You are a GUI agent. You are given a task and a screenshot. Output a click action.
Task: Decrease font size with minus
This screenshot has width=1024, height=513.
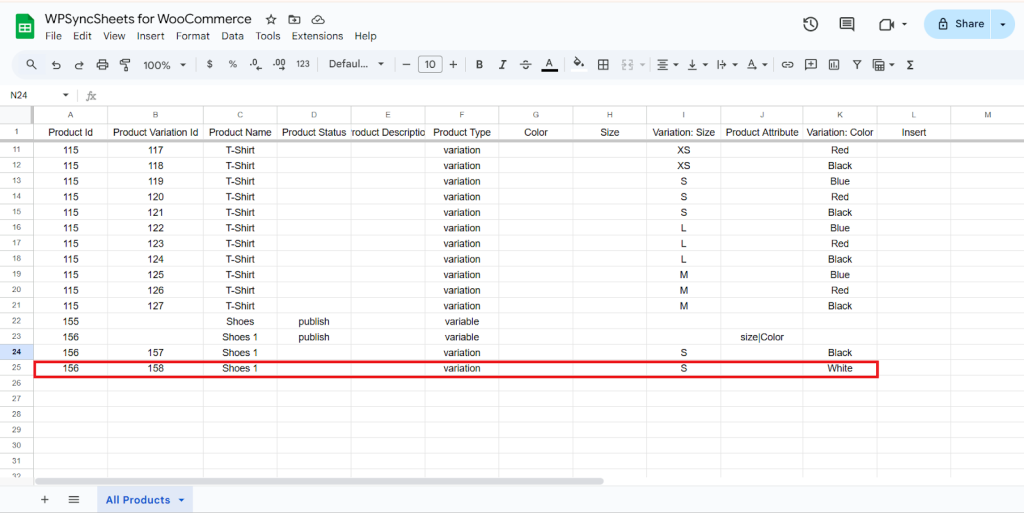[406, 65]
